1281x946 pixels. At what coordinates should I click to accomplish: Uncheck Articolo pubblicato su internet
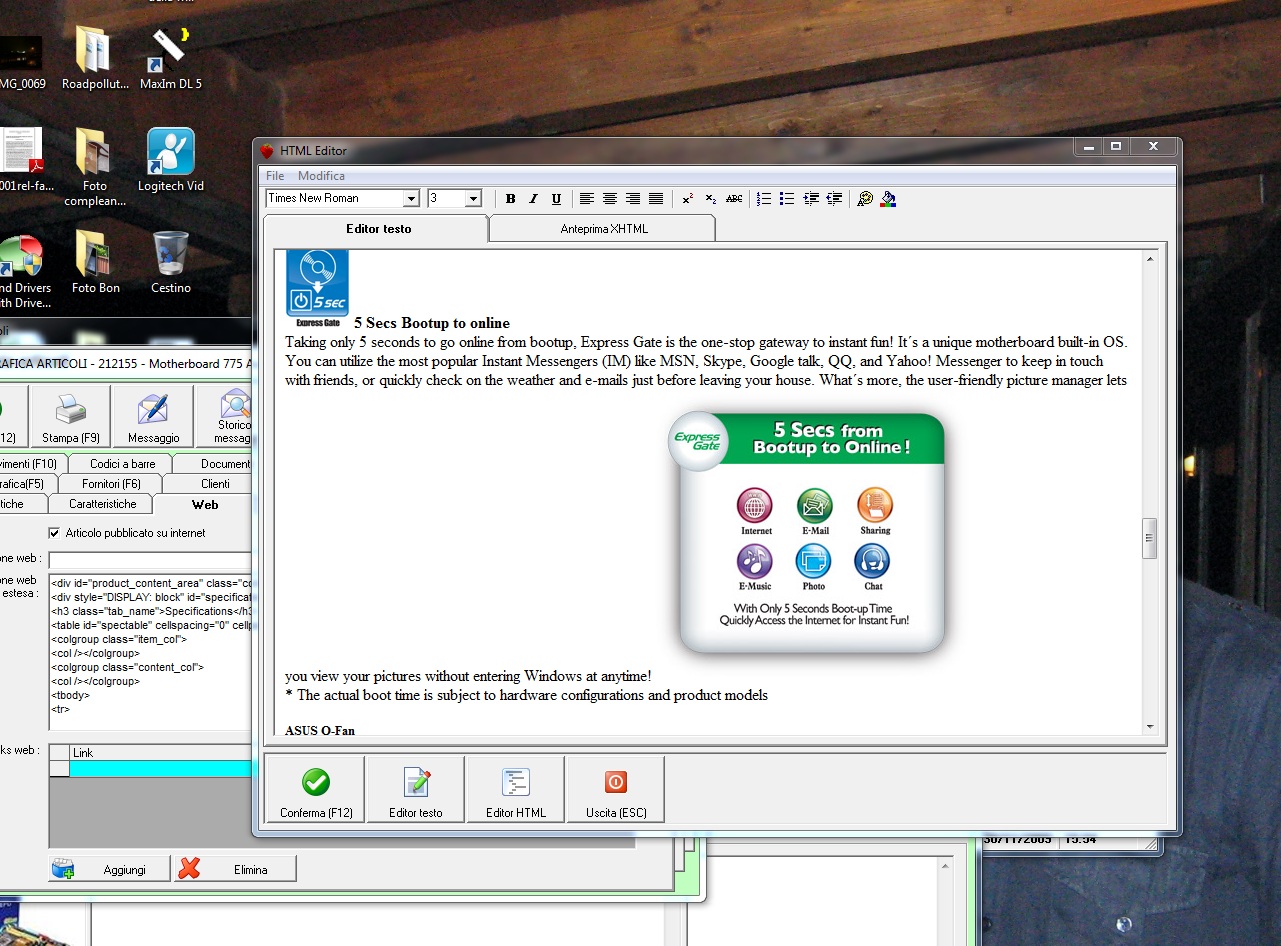pyautogui.click(x=55, y=533)
